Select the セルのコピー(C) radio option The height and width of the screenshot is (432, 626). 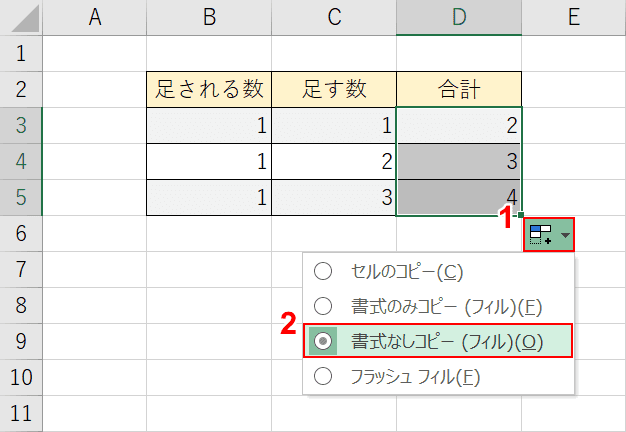point(438,271)
